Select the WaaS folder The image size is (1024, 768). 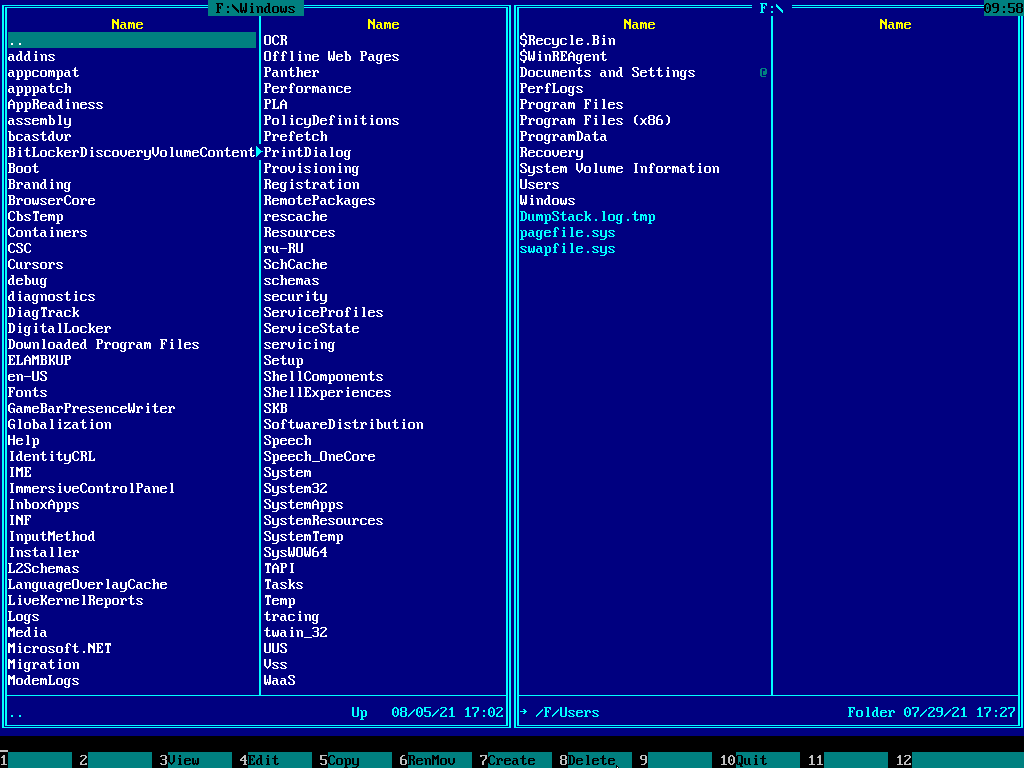(280, 680)
